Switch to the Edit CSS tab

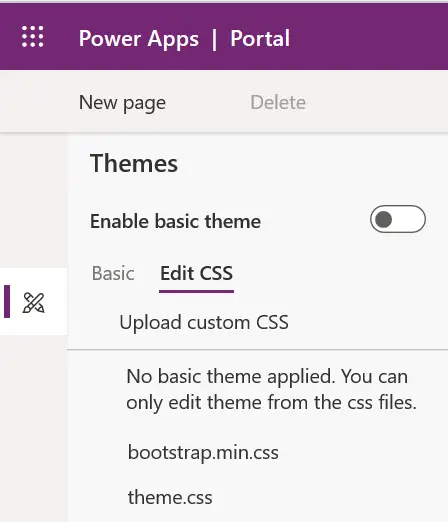click(x=196, y=273)
